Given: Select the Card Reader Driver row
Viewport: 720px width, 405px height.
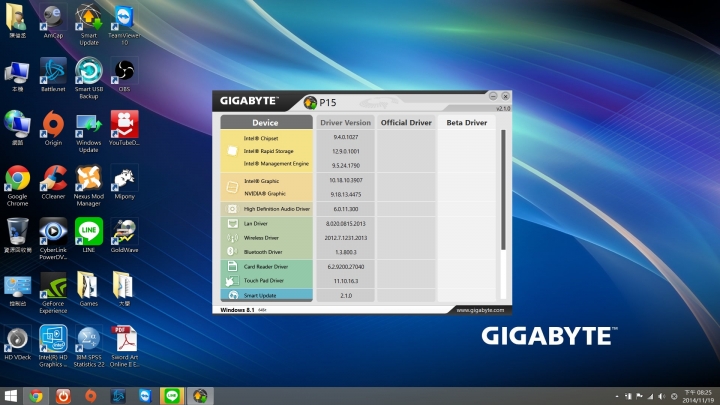Looking at the screenshot, I should (266, 267).
